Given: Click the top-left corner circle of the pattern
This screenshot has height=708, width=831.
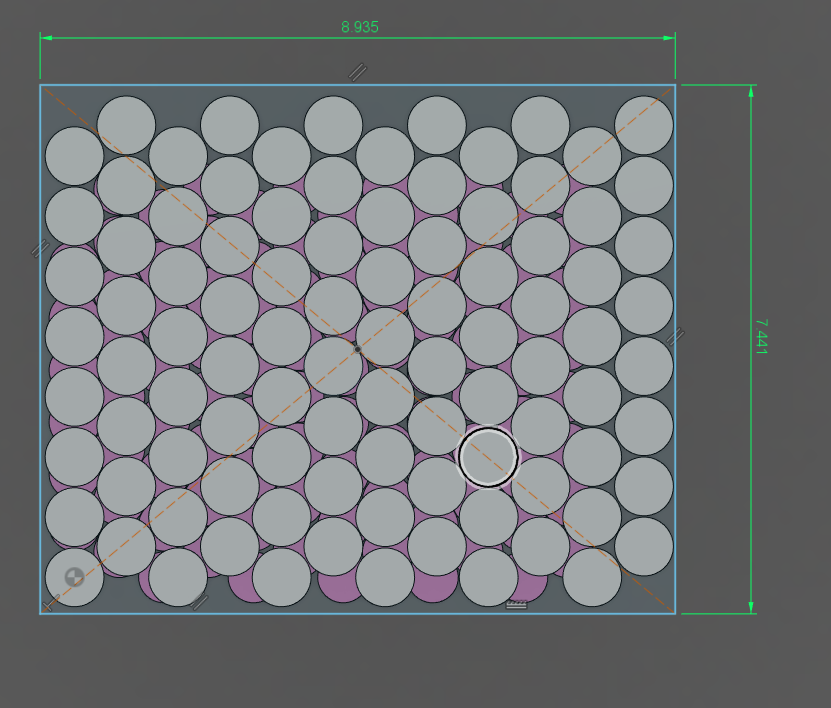Looking at the screenshot, I should 75,156.
